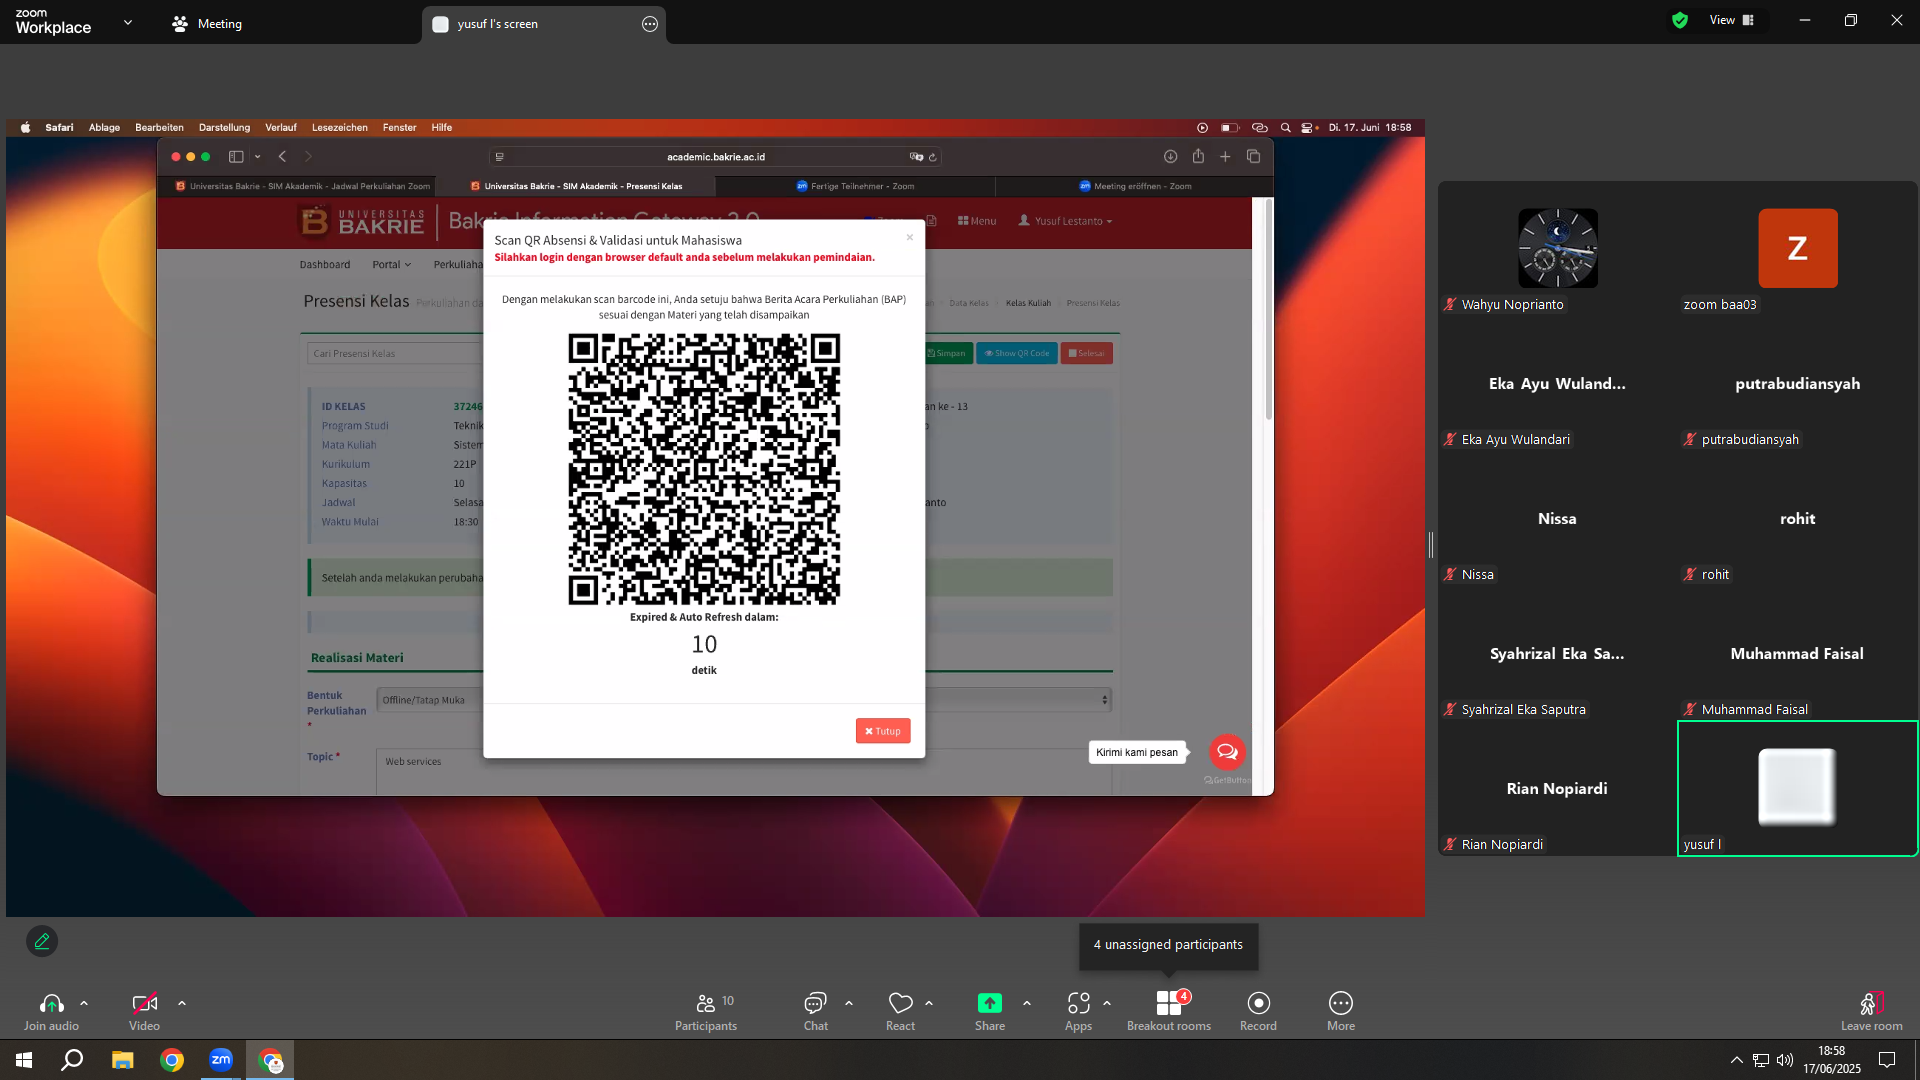Open the screen share options ellipsis
This screenshot has width=1920, height=1080.
click(650, 24)
